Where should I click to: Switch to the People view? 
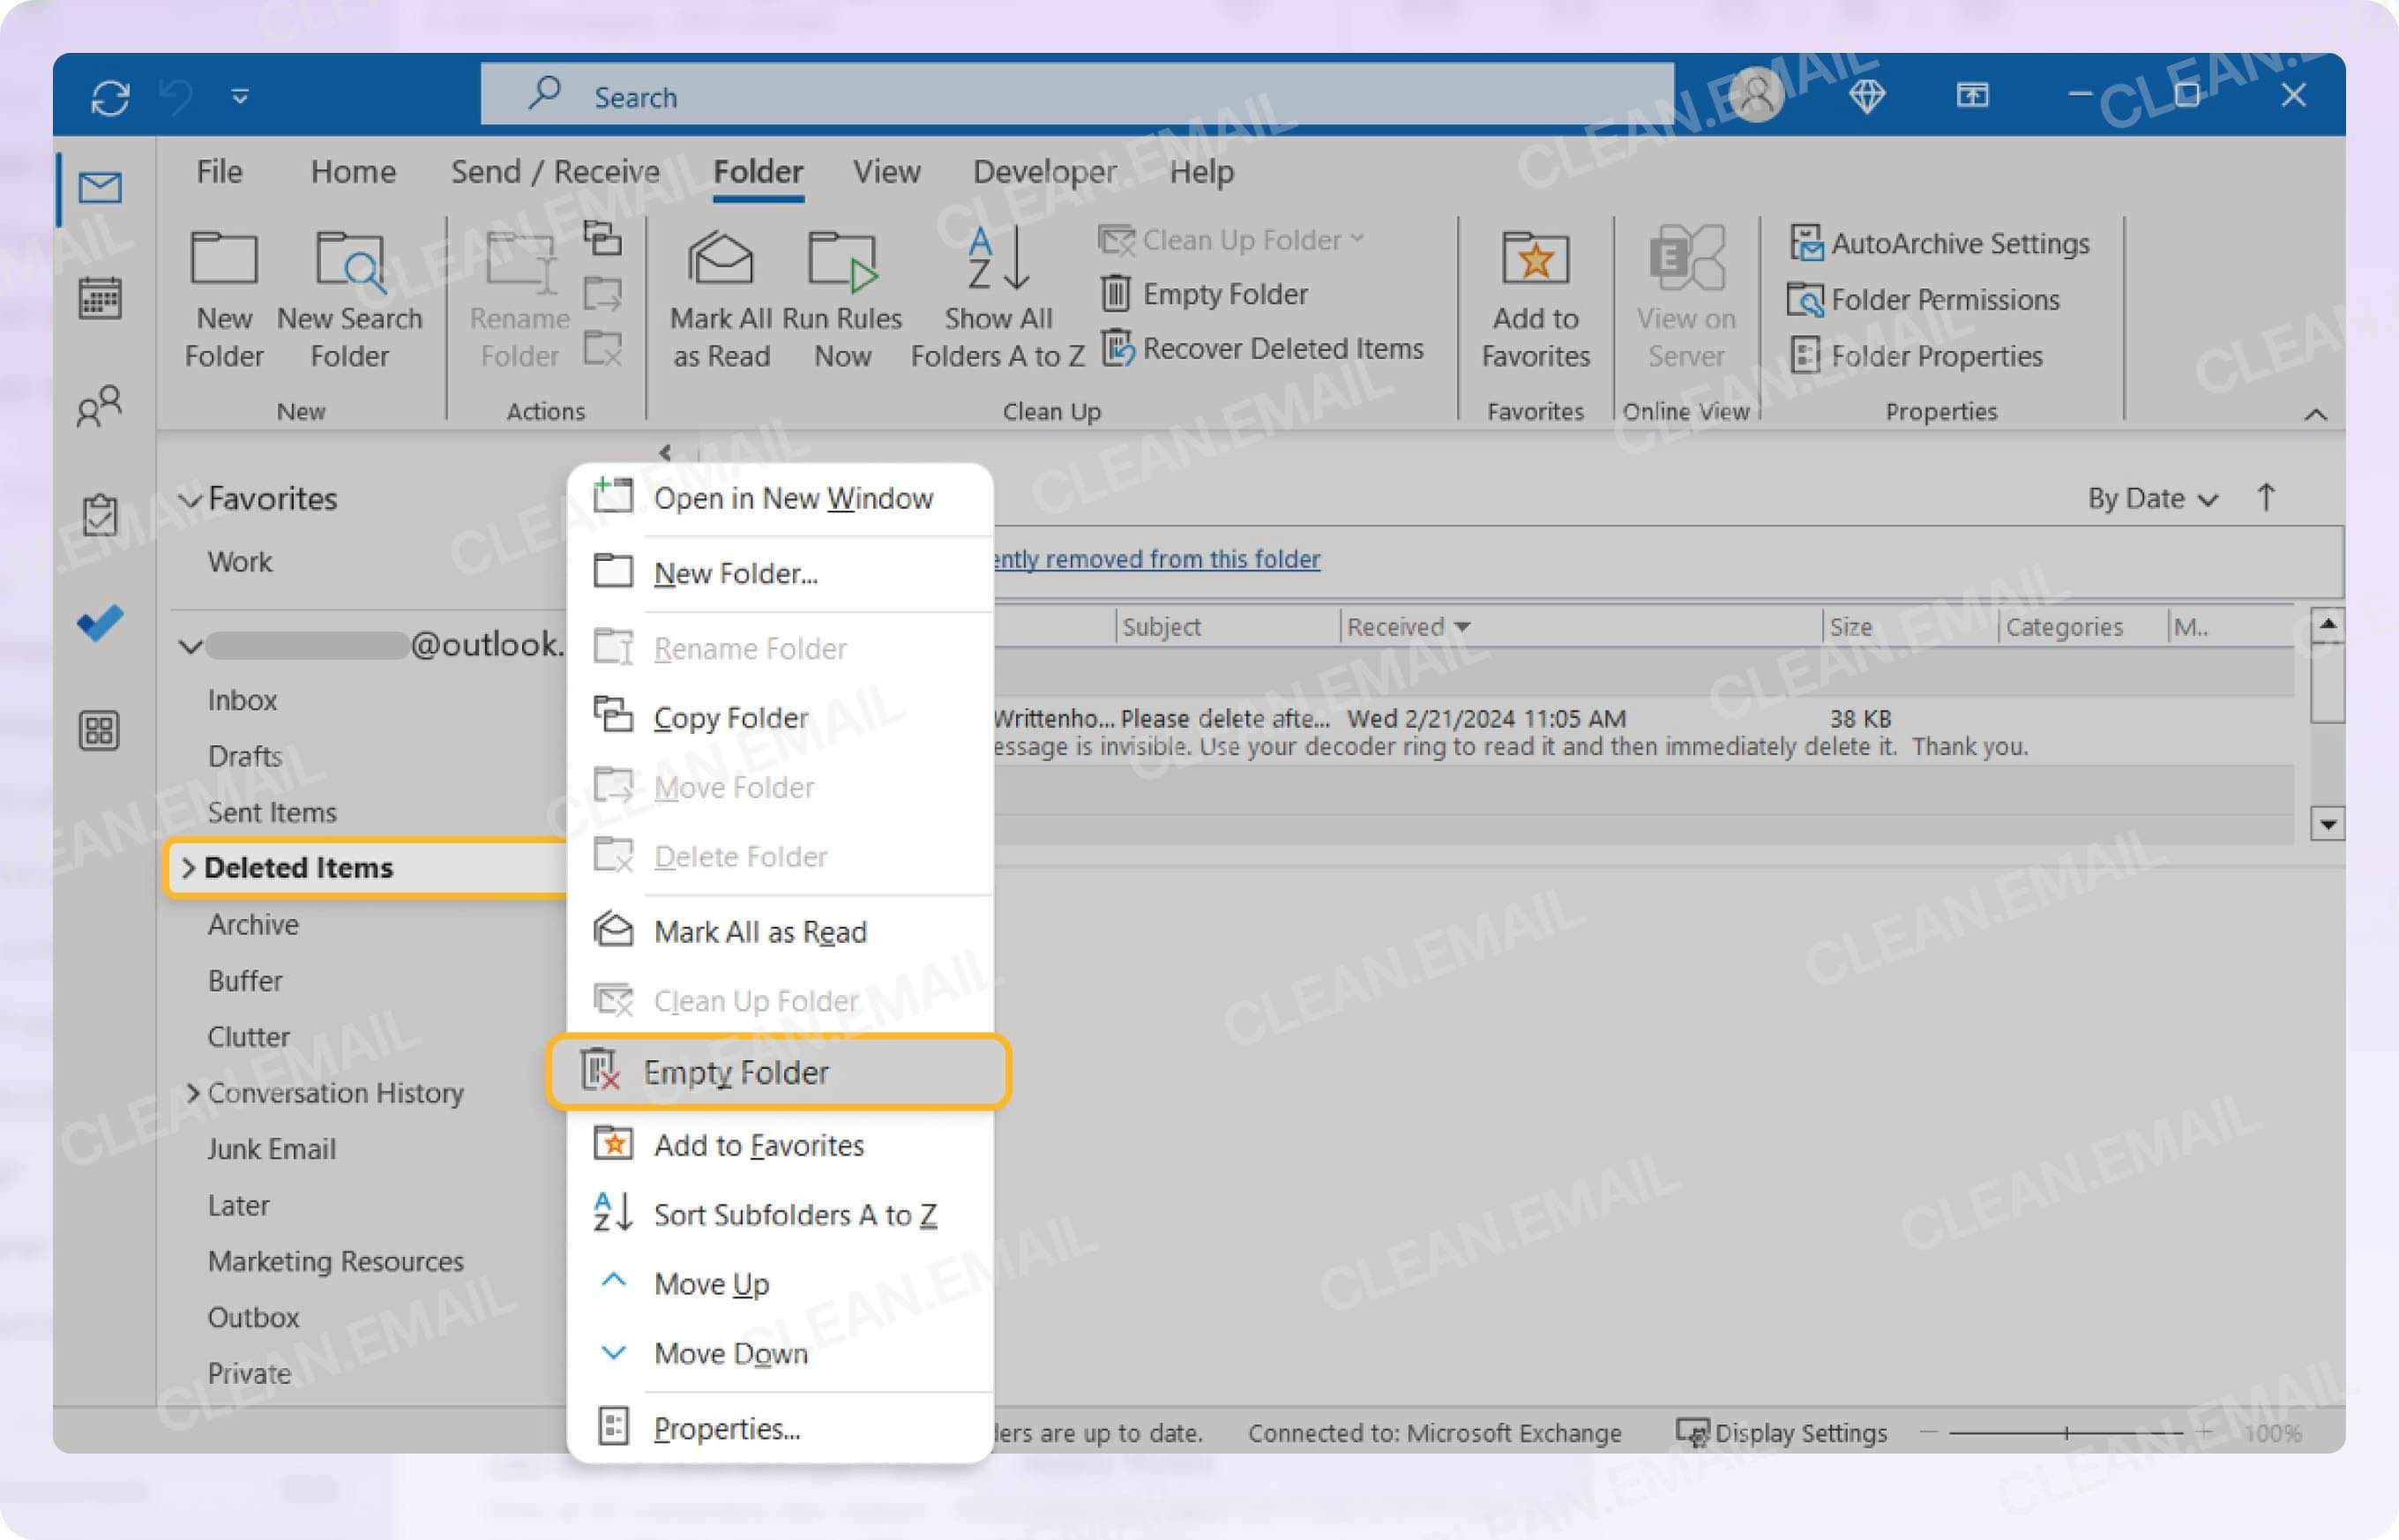[100, 405]
